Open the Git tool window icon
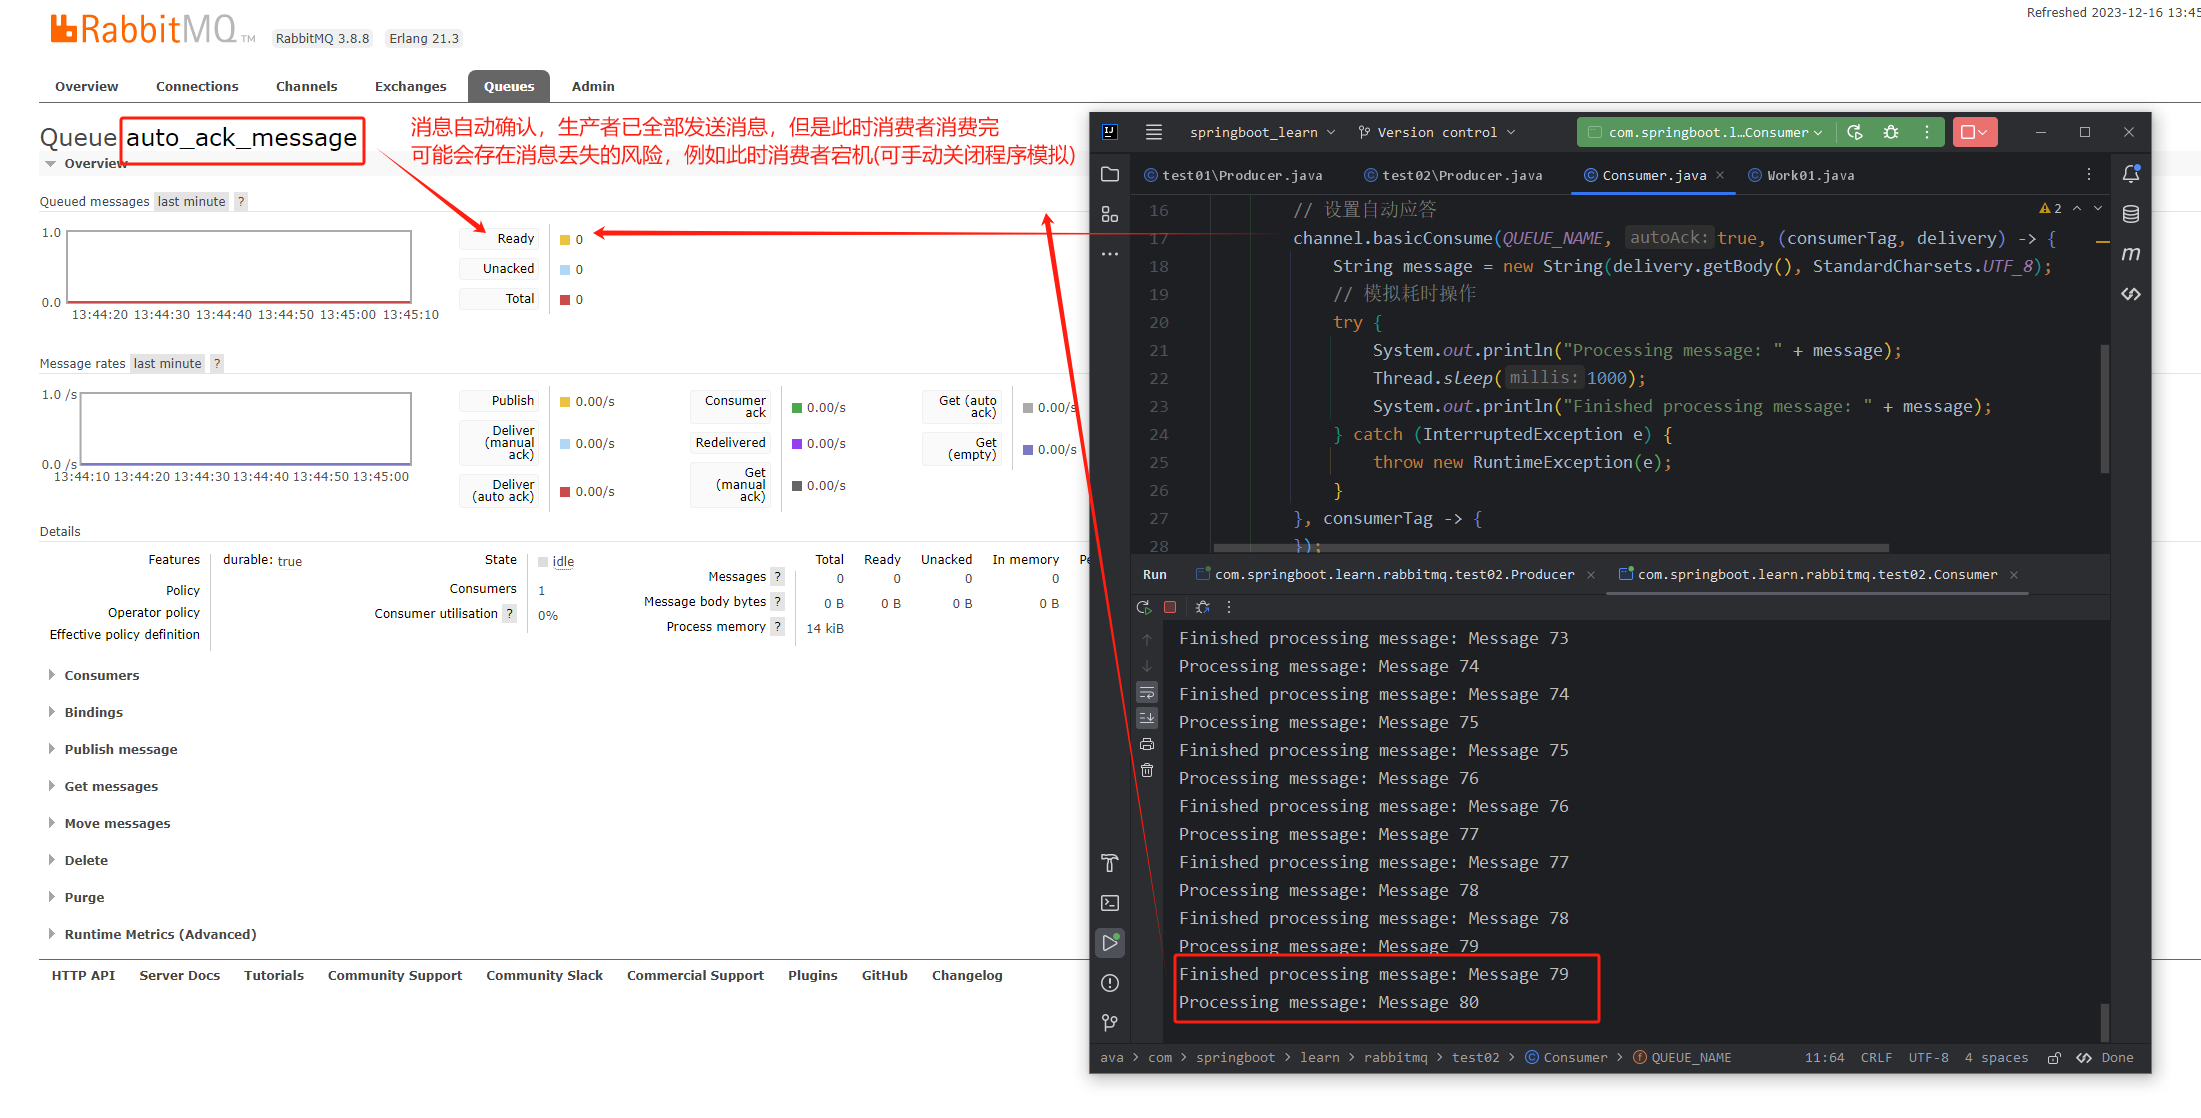2201x1118 pixels. tap(1110, 1022)
